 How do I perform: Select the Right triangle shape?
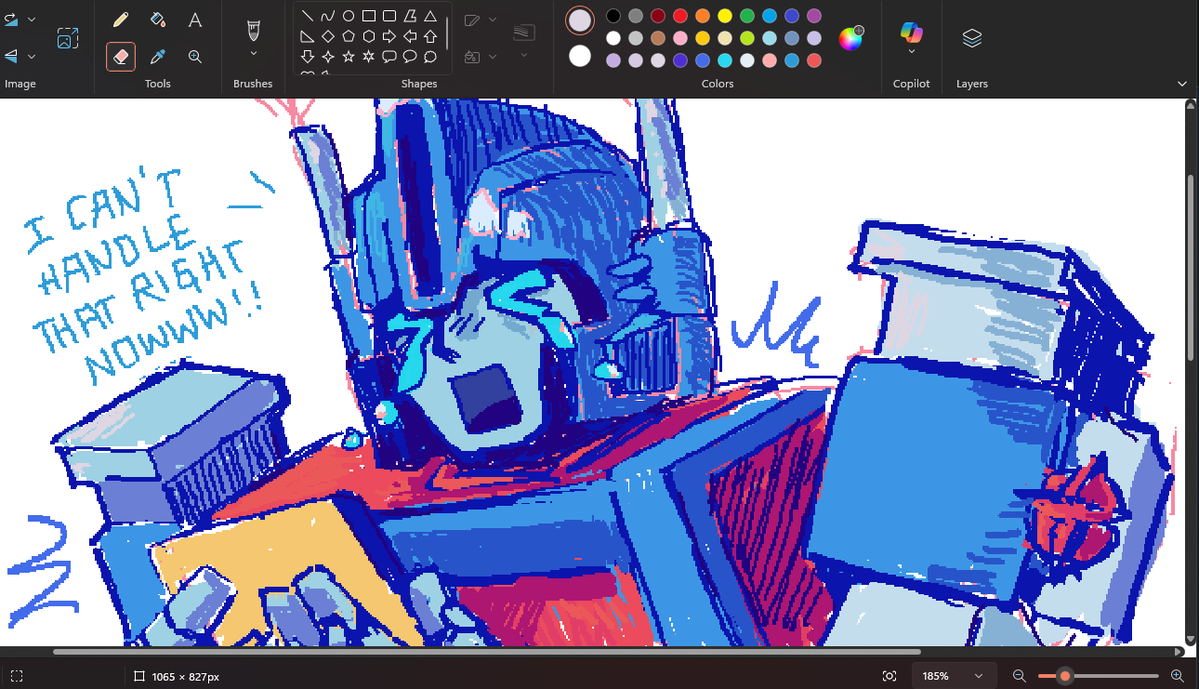click(307, 36)
